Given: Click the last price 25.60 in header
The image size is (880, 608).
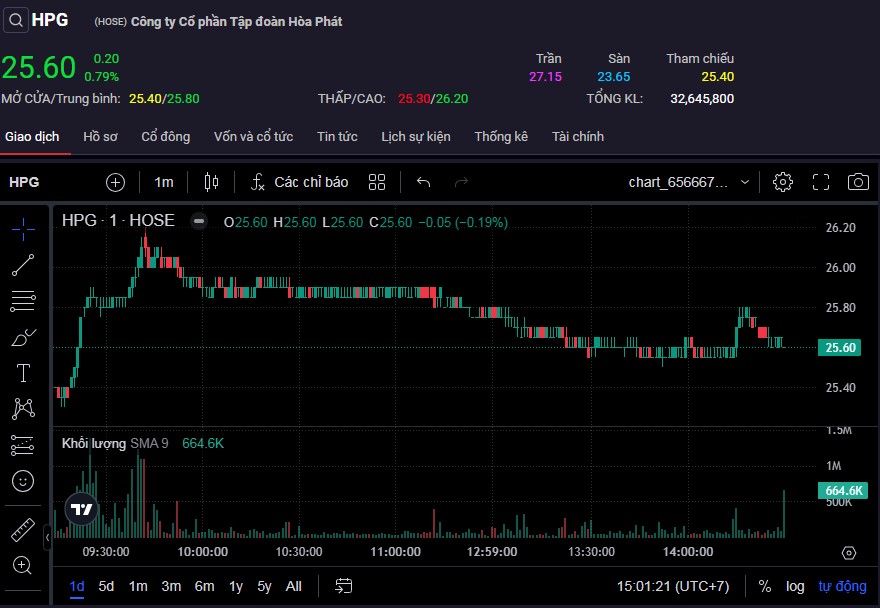Looking at the screenshot, I should 39,67.
